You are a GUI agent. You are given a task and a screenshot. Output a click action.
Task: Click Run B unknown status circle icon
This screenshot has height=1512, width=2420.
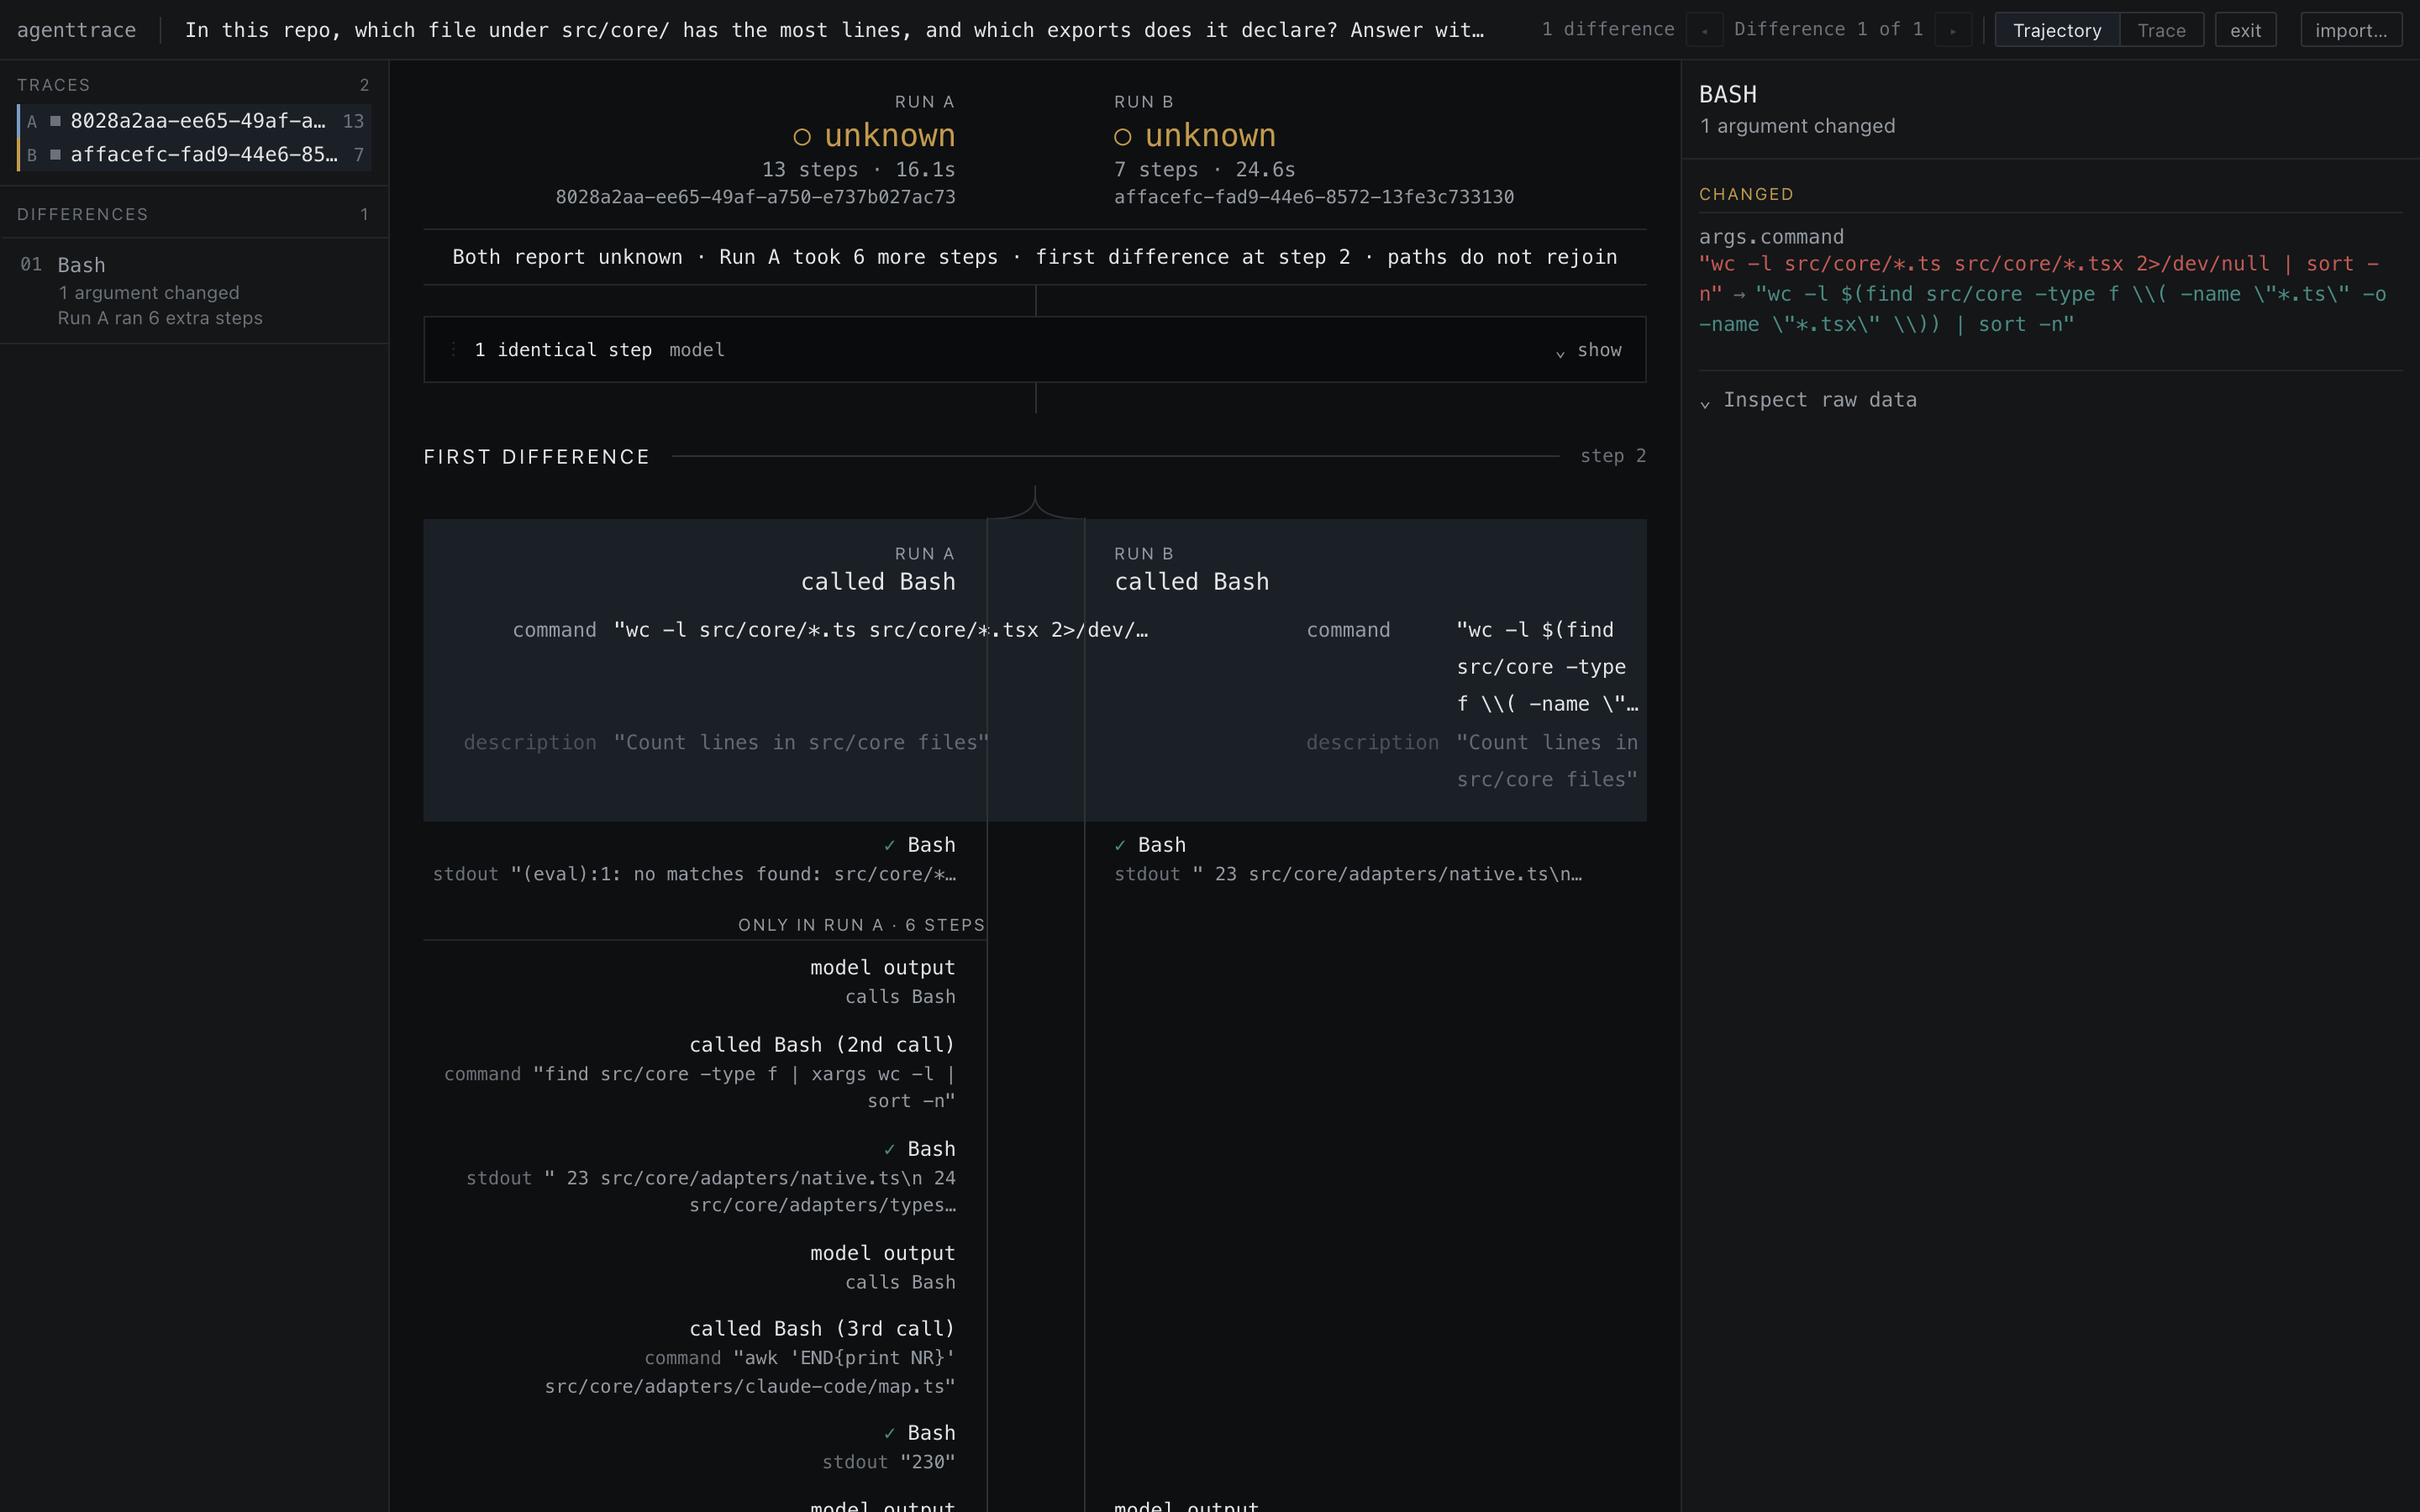(1123, 136)
